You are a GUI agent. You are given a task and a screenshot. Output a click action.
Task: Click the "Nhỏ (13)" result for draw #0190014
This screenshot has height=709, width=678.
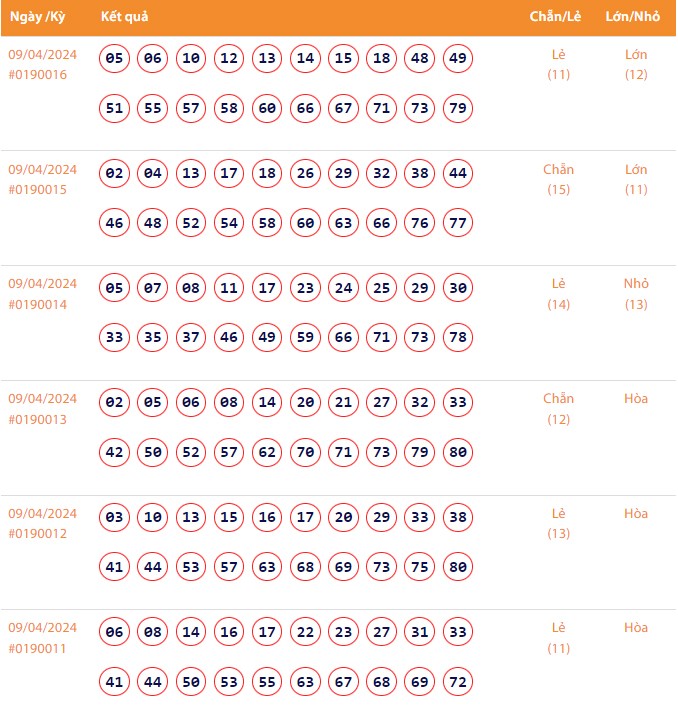636,294
